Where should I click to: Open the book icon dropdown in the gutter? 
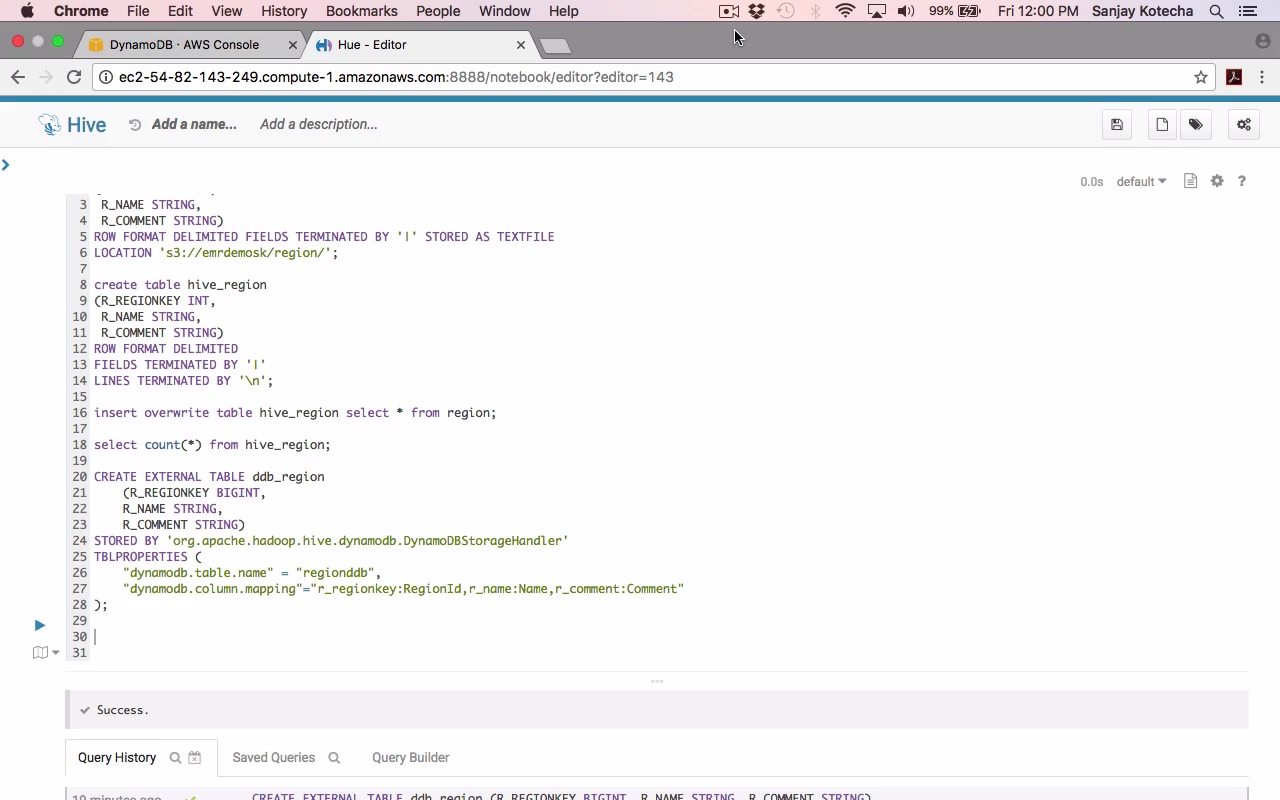[x=46, y=653]
